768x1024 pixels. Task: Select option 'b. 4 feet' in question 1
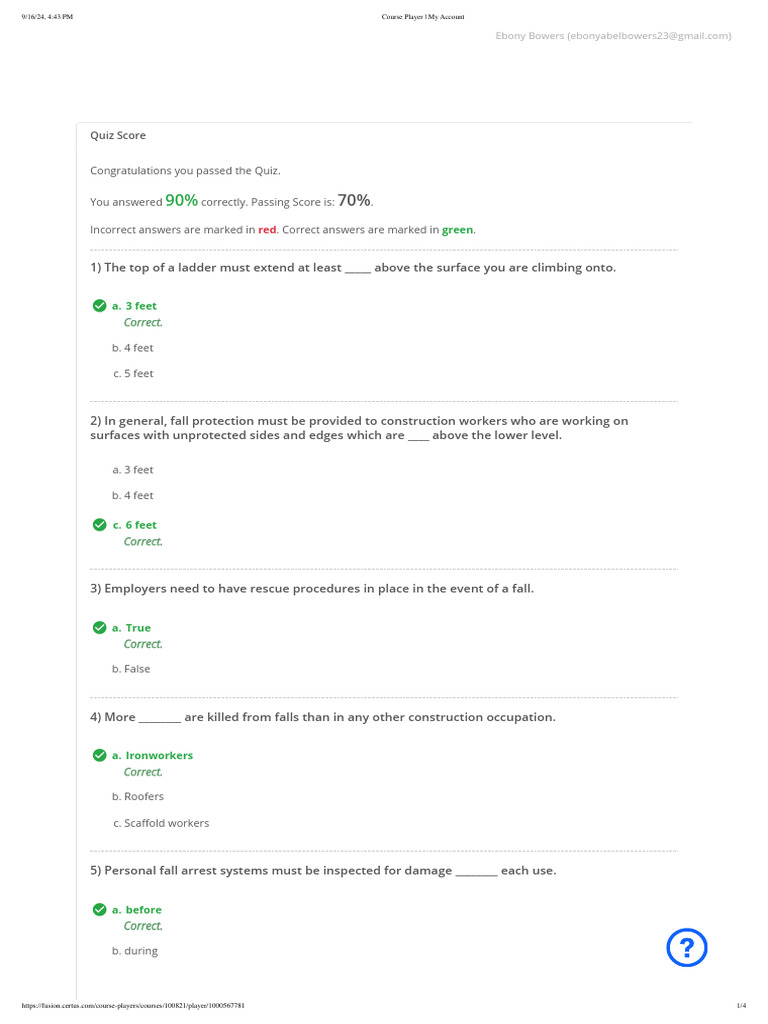point(133,348)
